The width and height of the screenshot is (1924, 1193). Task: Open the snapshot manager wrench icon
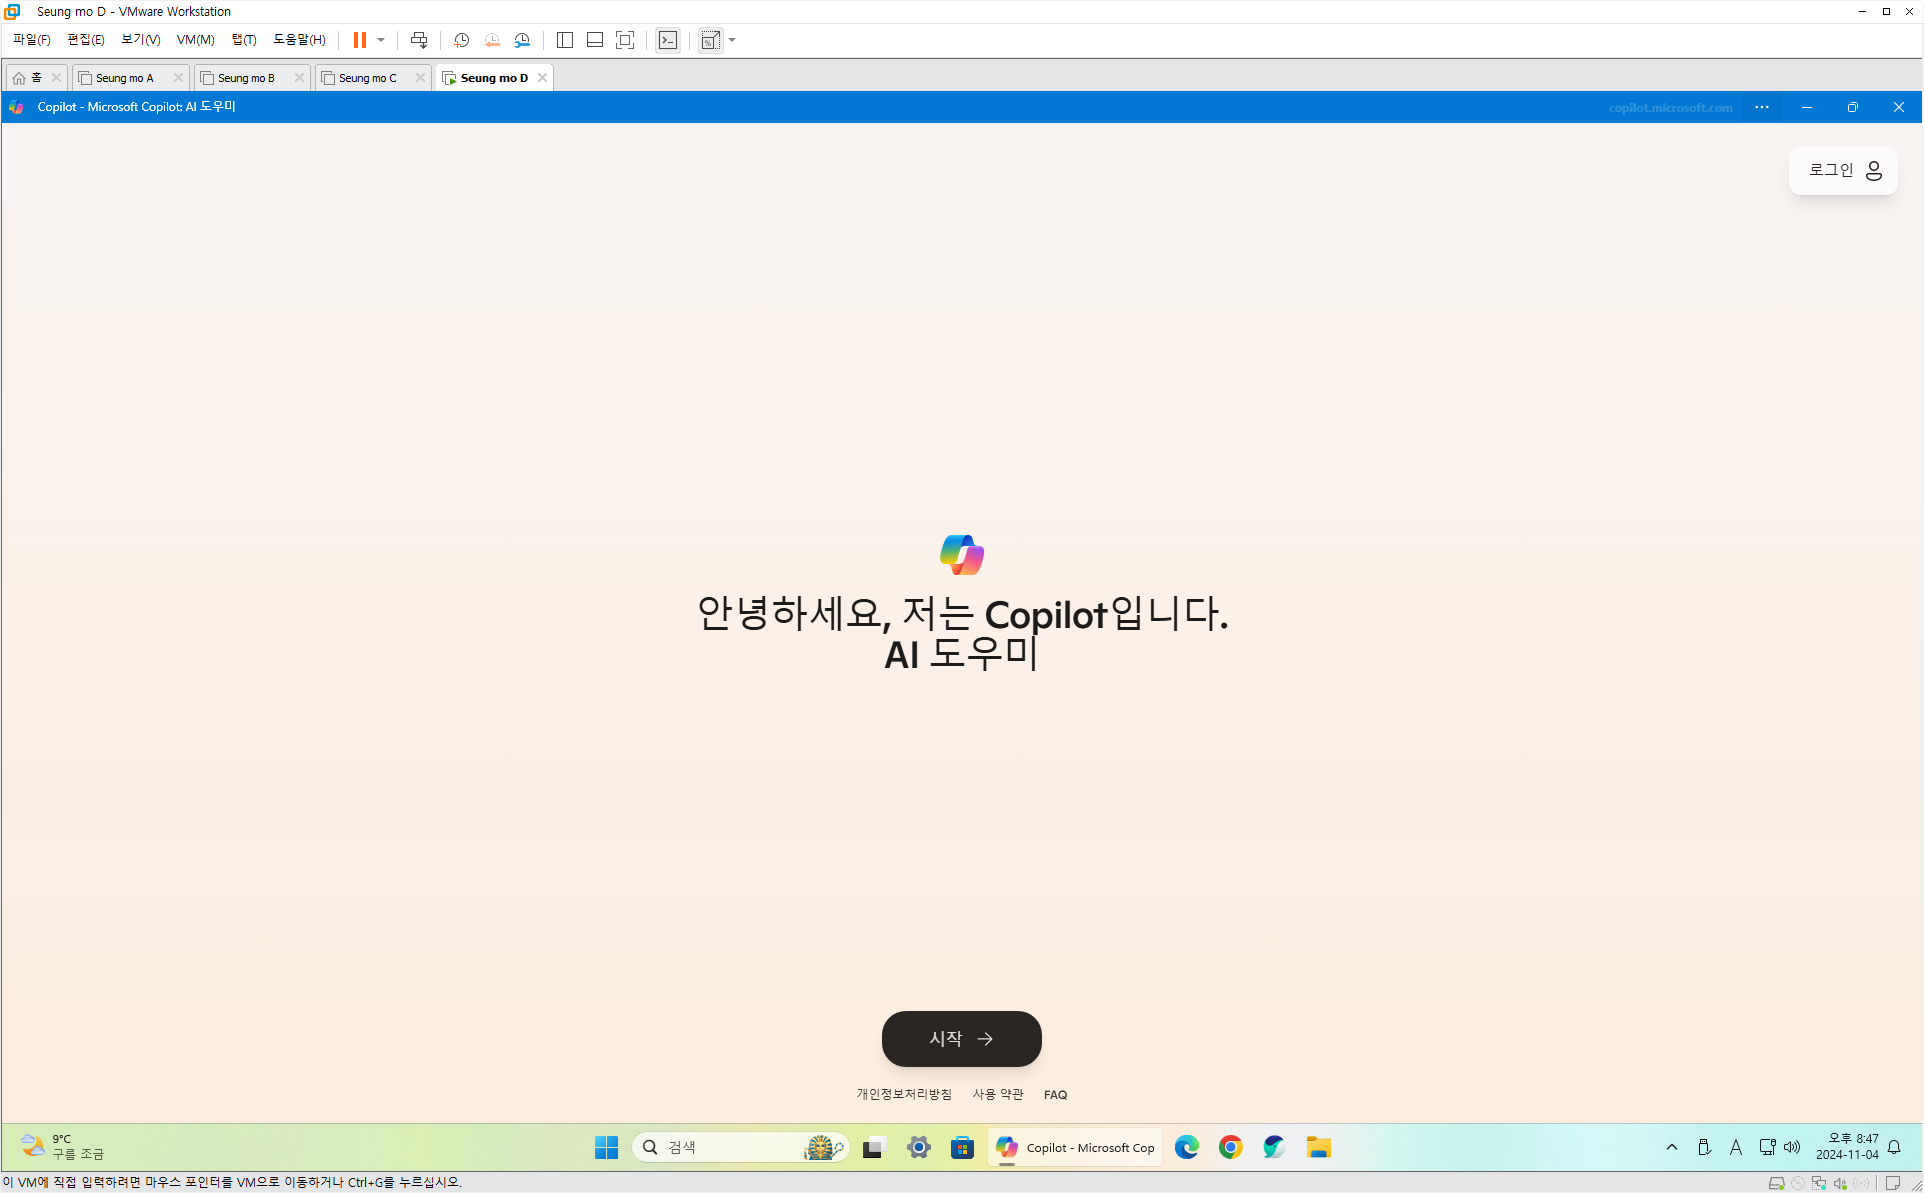click(522, 40)
